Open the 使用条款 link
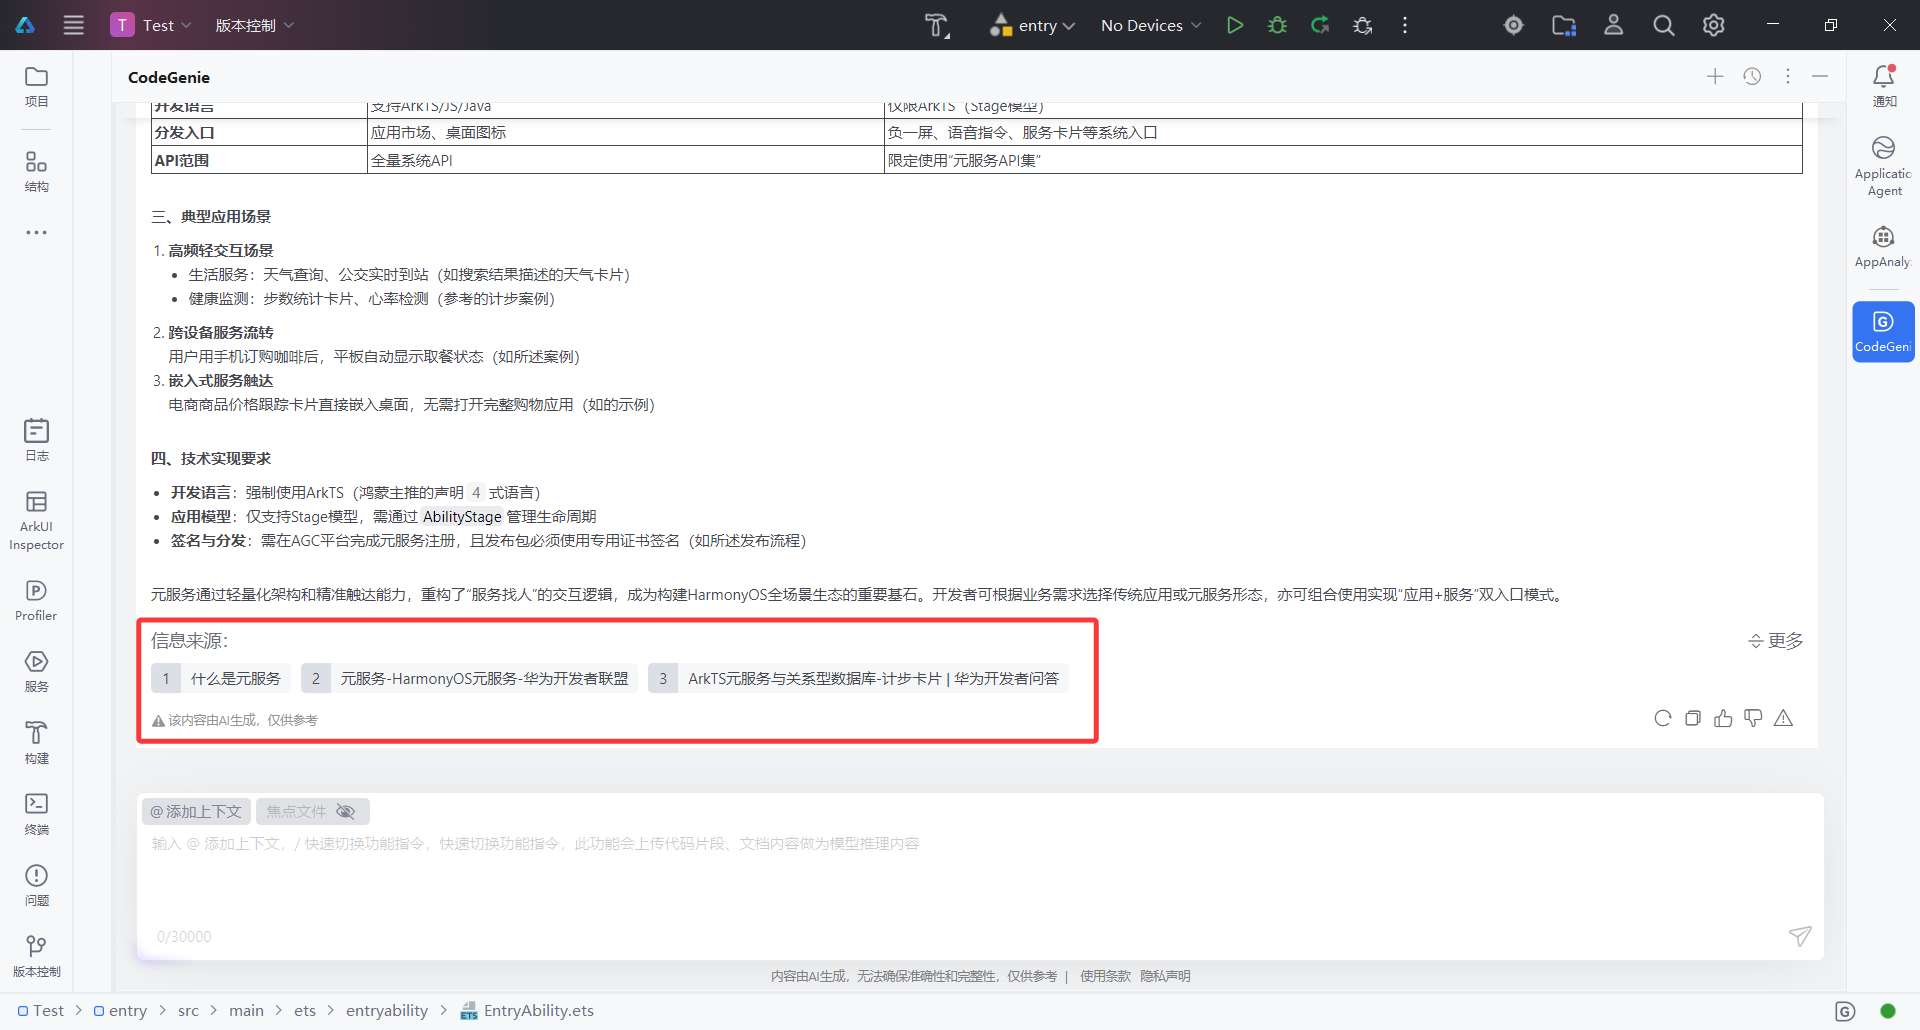The image size is (1920, 1030). coord(1105,976)
